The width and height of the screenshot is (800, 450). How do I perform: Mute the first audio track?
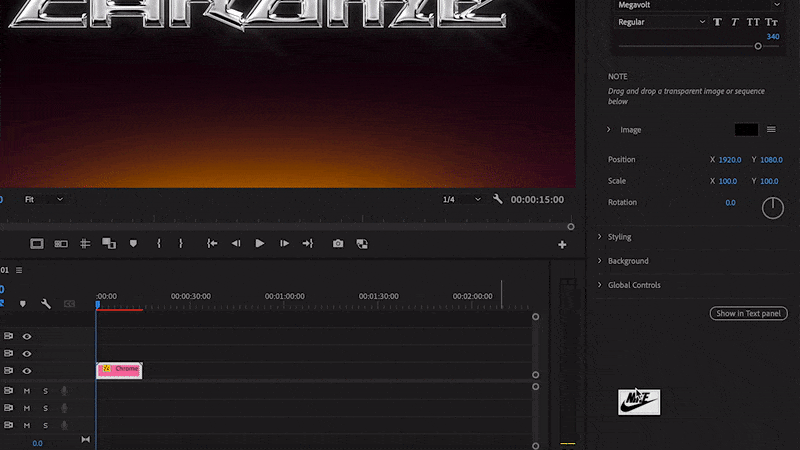tap(27, 391)
